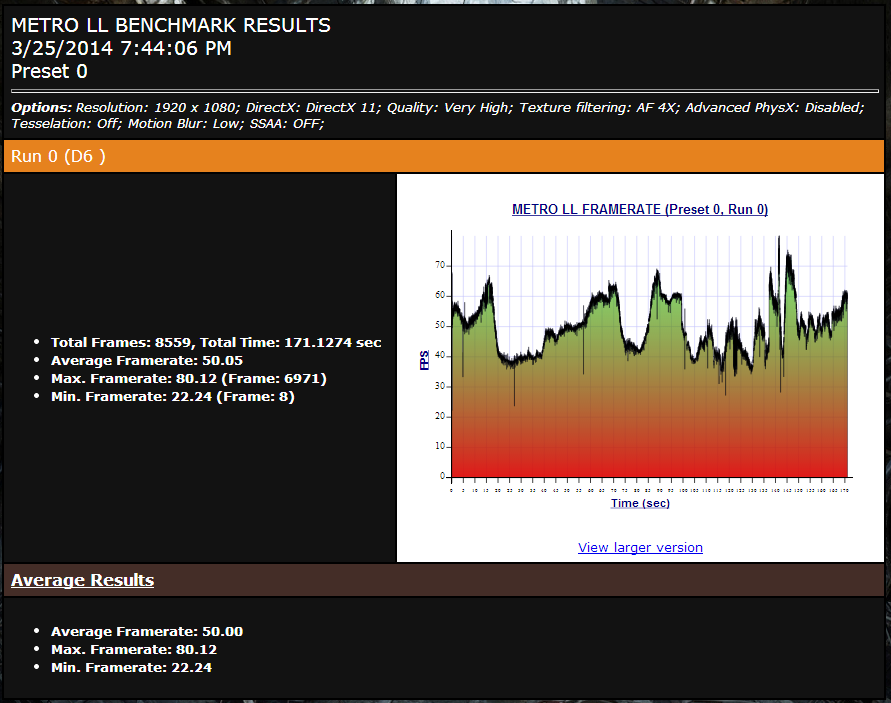This screenshot has height=703, width=891.
Task: Click the date '3/25/2014 7:44:06 PM'
Action: click(122, 48)
